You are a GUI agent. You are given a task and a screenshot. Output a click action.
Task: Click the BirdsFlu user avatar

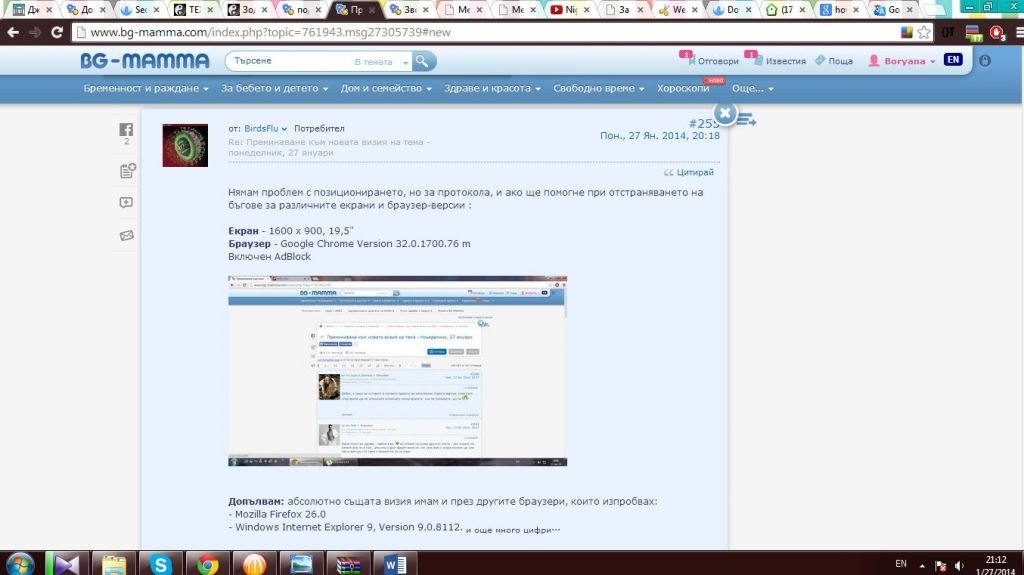tap(185, 145)
